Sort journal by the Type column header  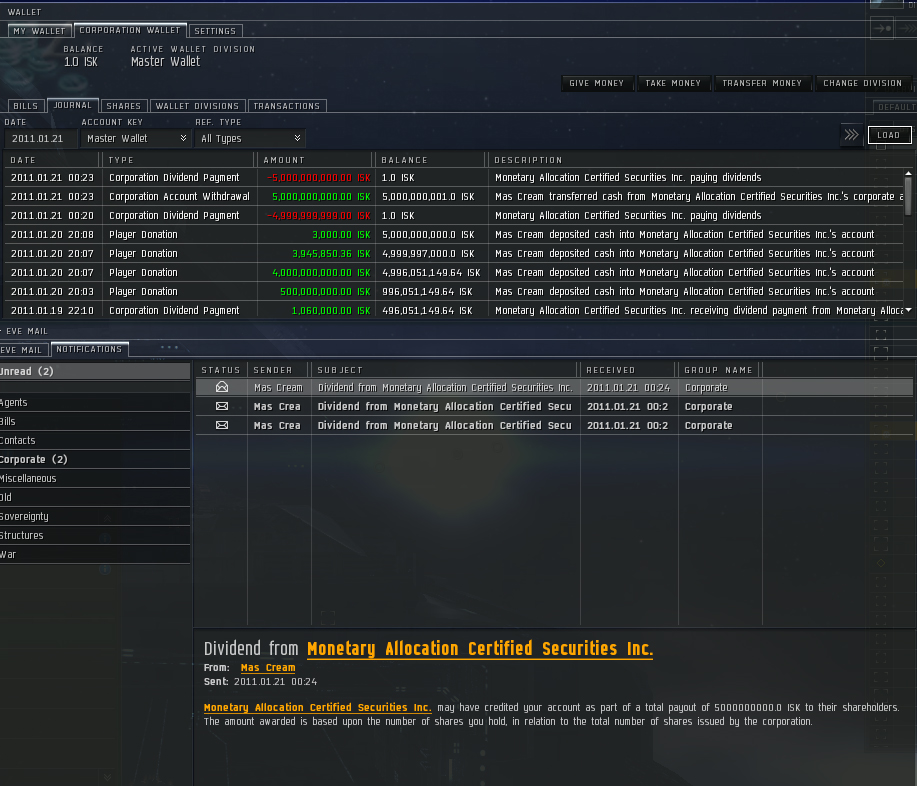click(179, 160)
